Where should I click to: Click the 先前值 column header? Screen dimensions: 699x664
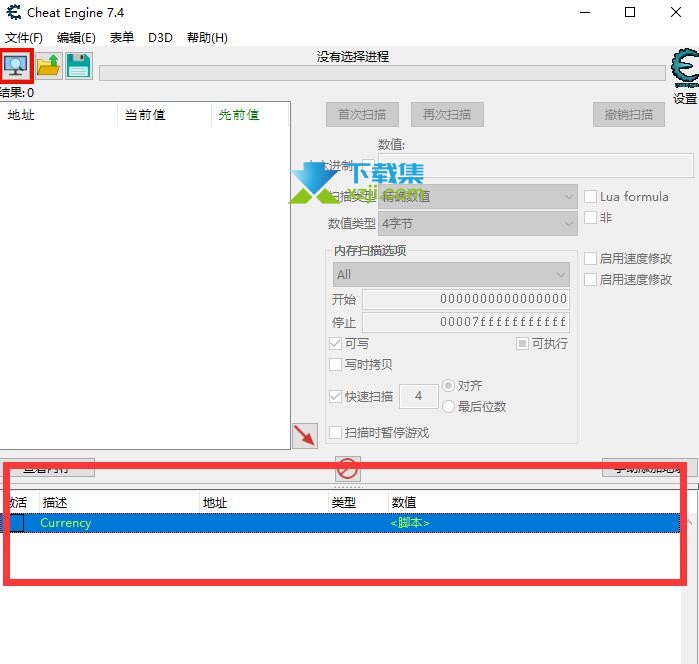click(251, 115)
